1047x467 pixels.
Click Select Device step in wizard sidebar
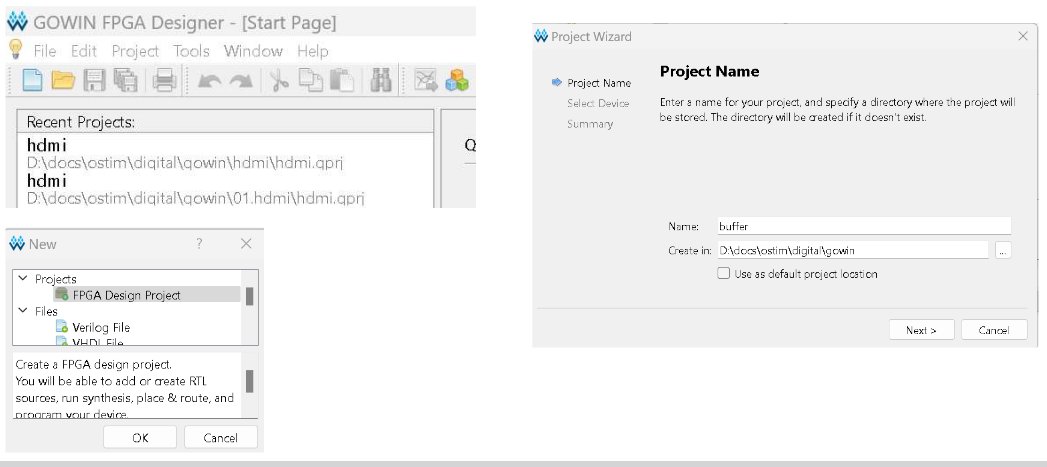pyautogui.click(x=598, y=103)
